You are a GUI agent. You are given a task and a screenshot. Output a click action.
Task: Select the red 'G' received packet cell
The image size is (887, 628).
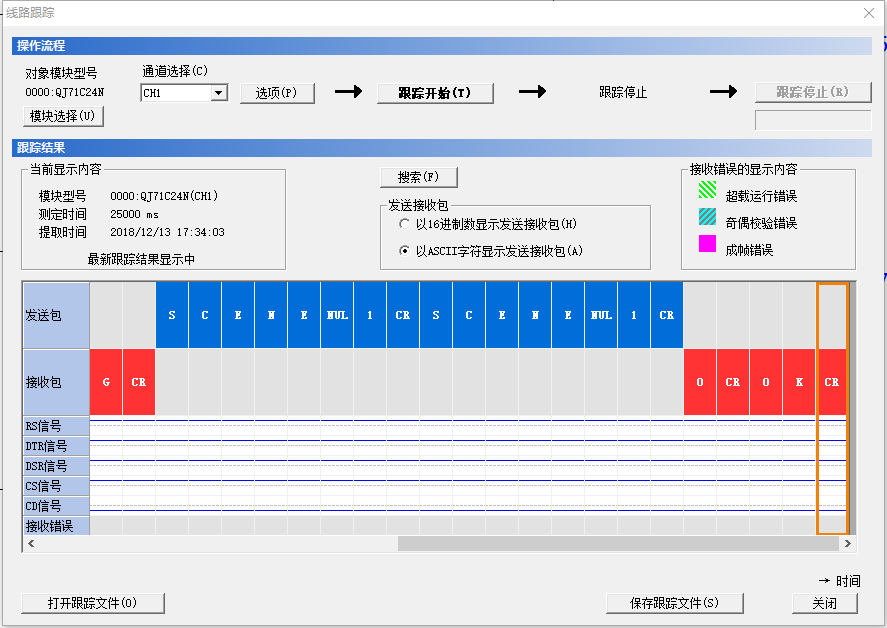click(x=106, y=382)
